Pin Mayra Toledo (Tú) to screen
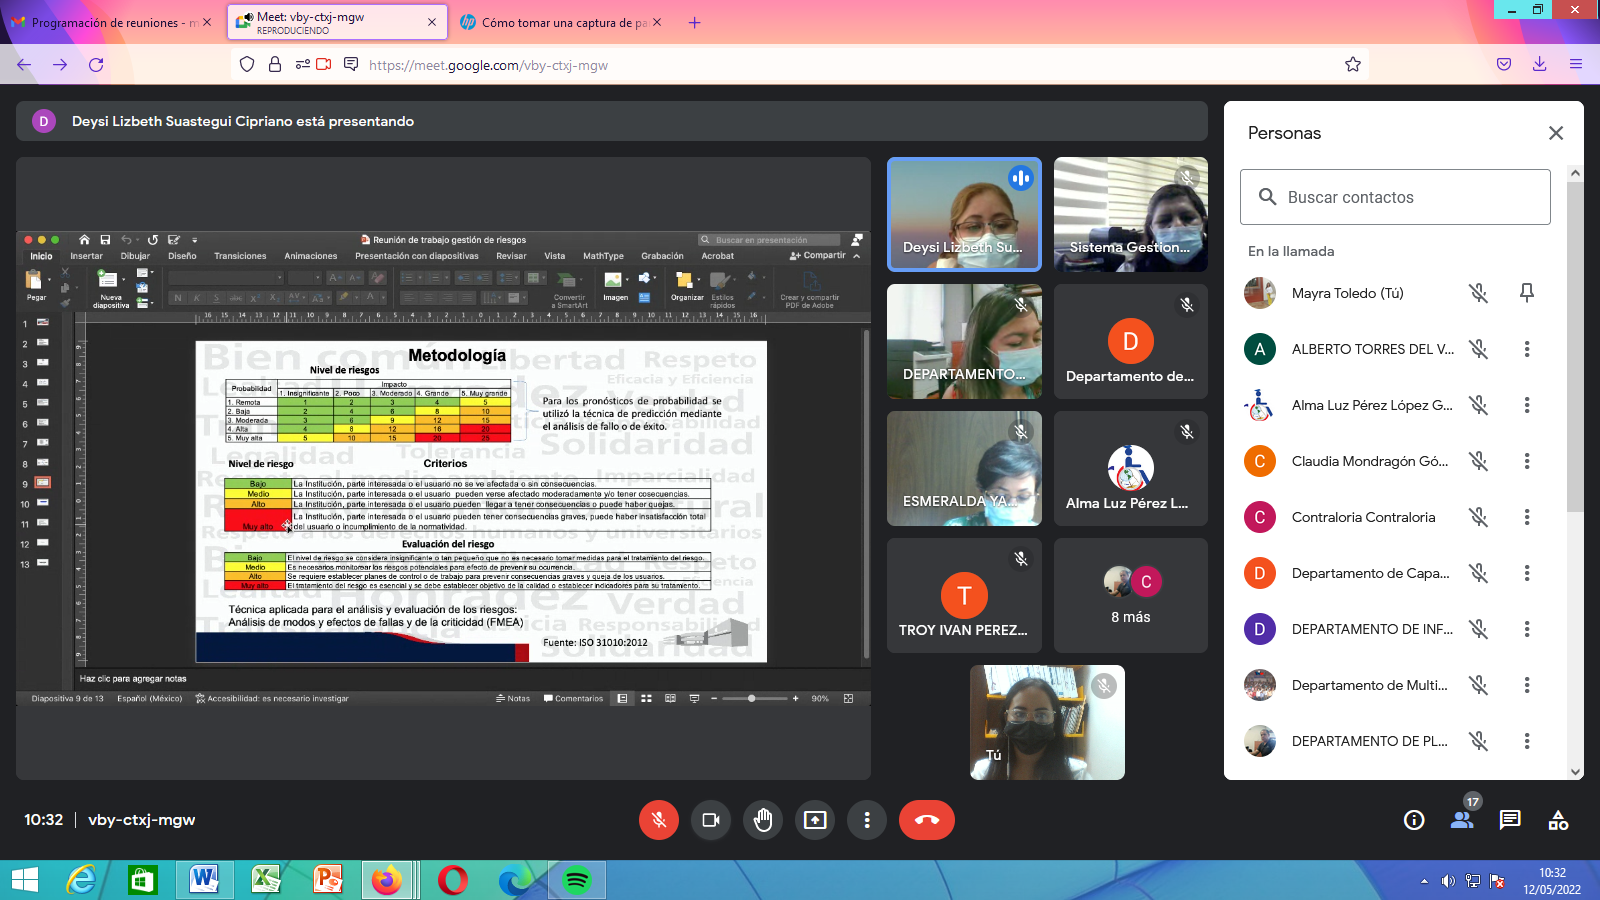Screen dimensions: 1600x900 point(1527,293)
